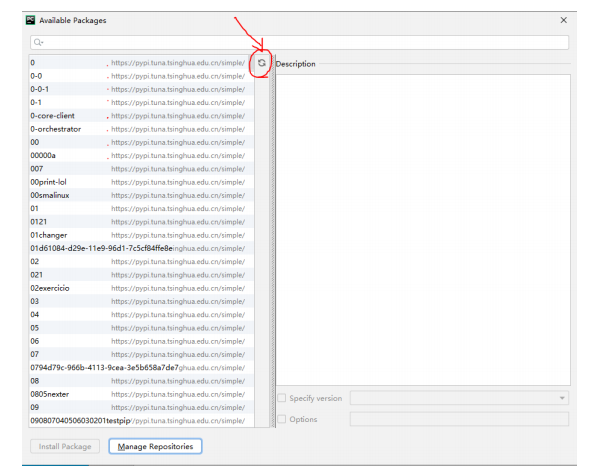
Task: Select the 00print-lol package
Action: tap(141, 182)
